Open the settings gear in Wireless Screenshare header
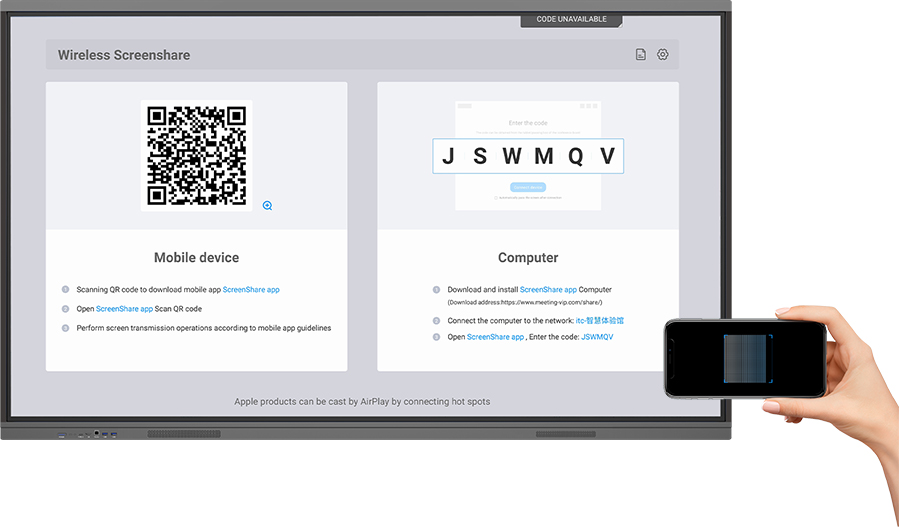The height and width of the screenshot is (527, 899). point(662,54)
